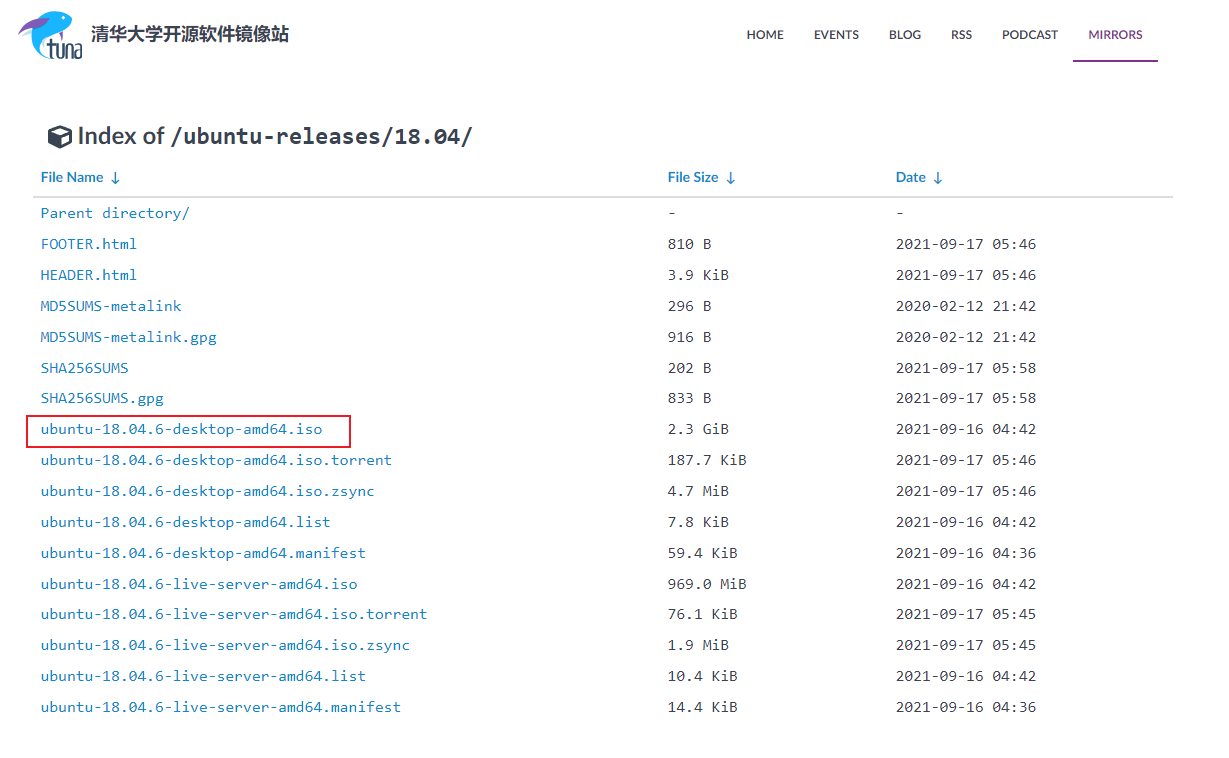Screen dimensions: 1229x758
Task: Click the 3.9 KiB file size
Action: point(698,275)
